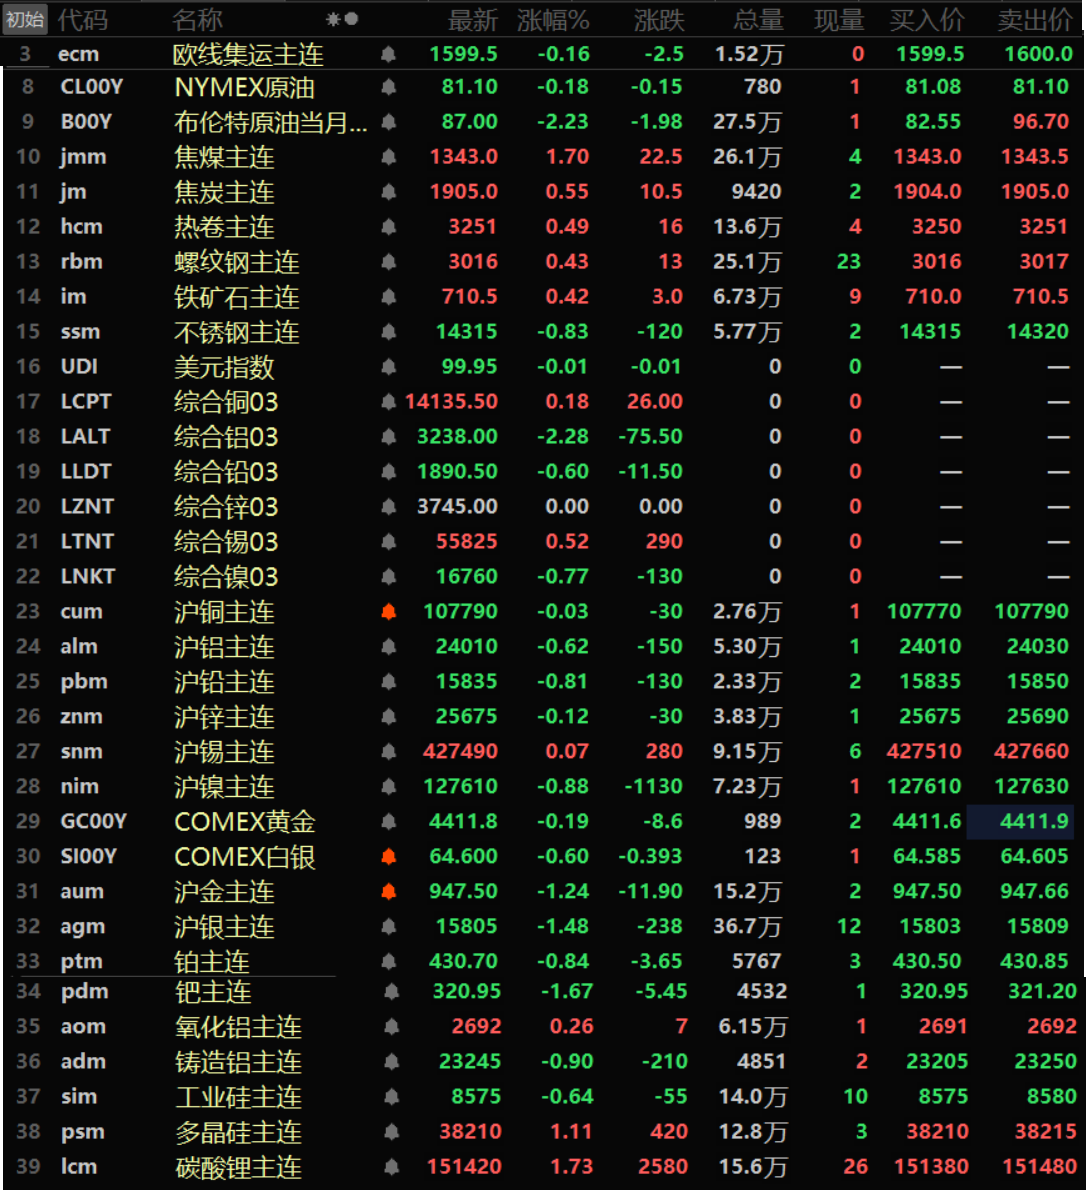
Task: Click 焦炭主连 bid price 1904.0
Action: click(927, 191)
